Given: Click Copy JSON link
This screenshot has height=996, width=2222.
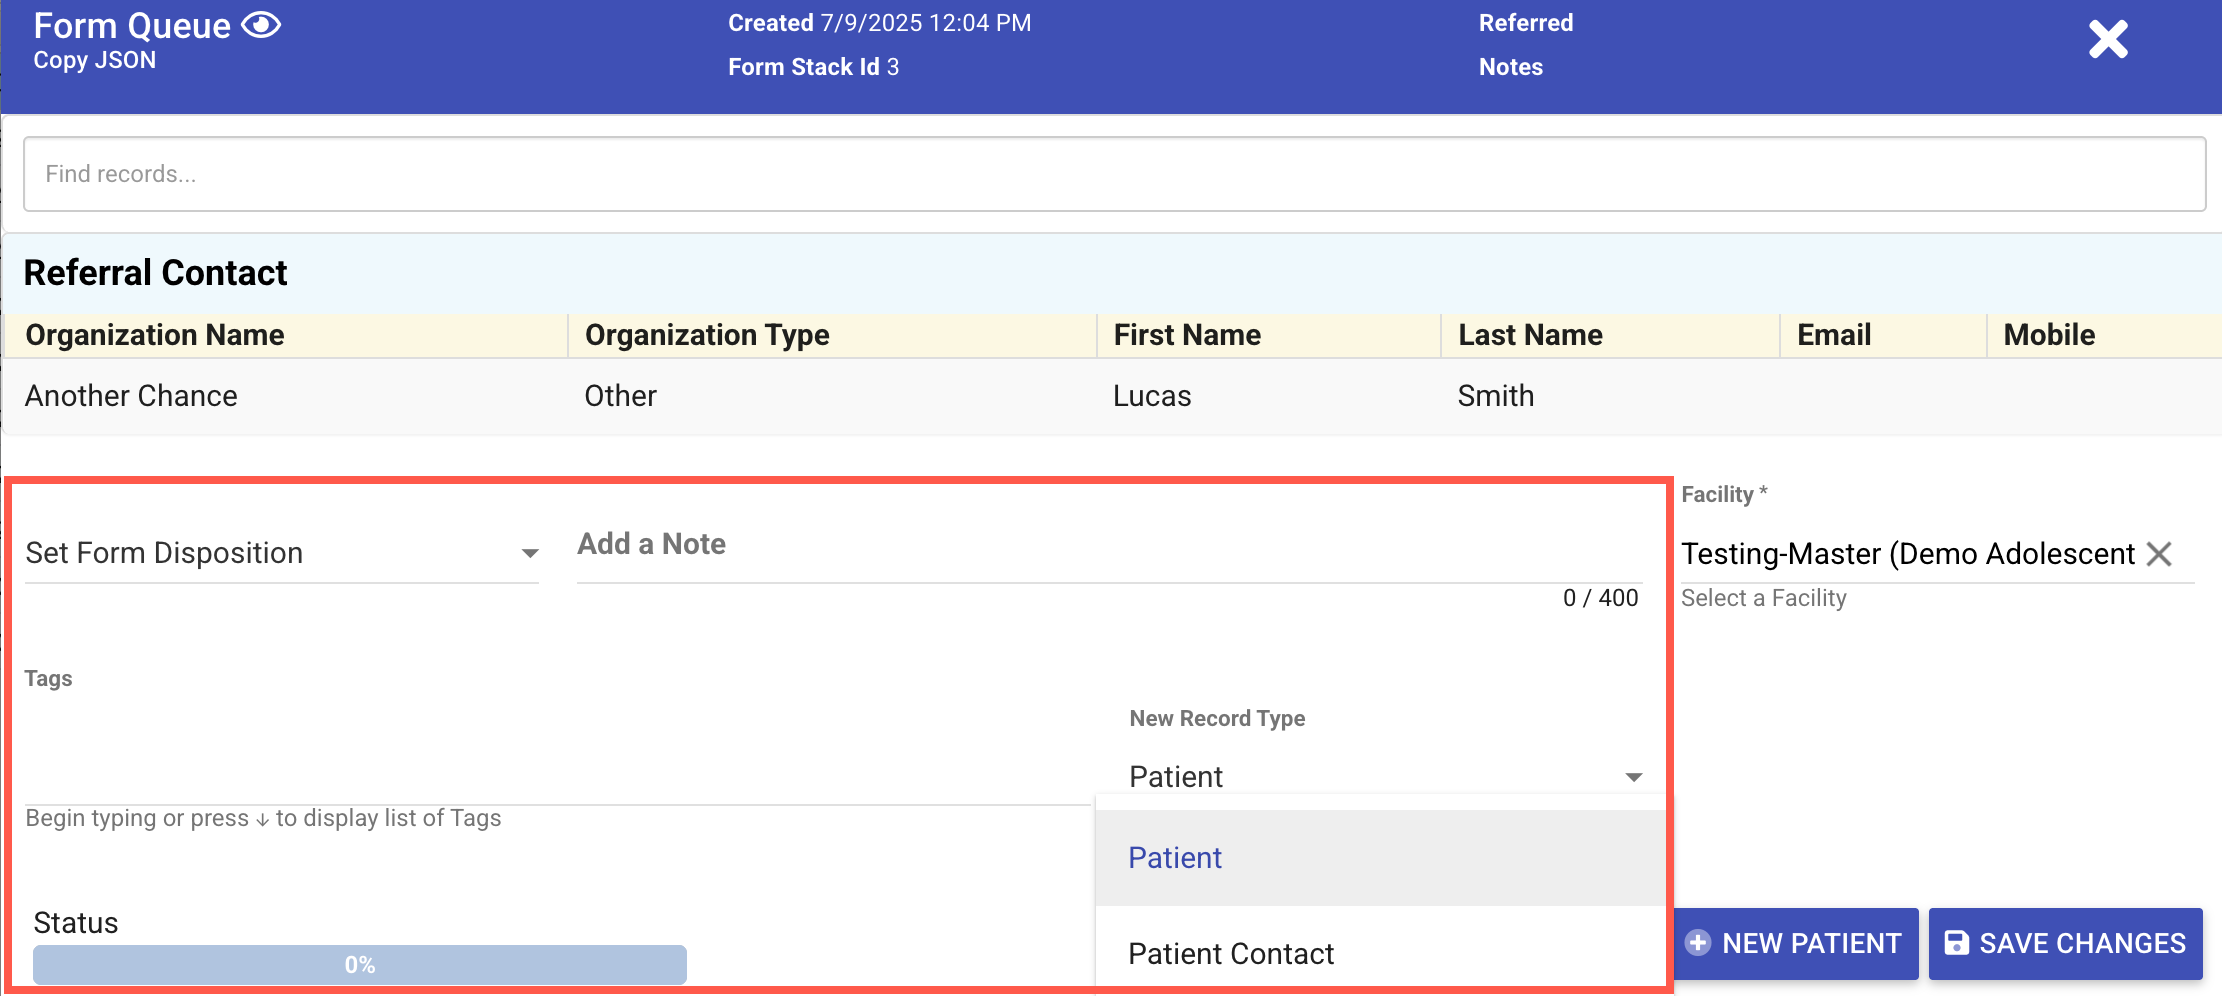Looking at the screenshot, I should tap(95, 61).
